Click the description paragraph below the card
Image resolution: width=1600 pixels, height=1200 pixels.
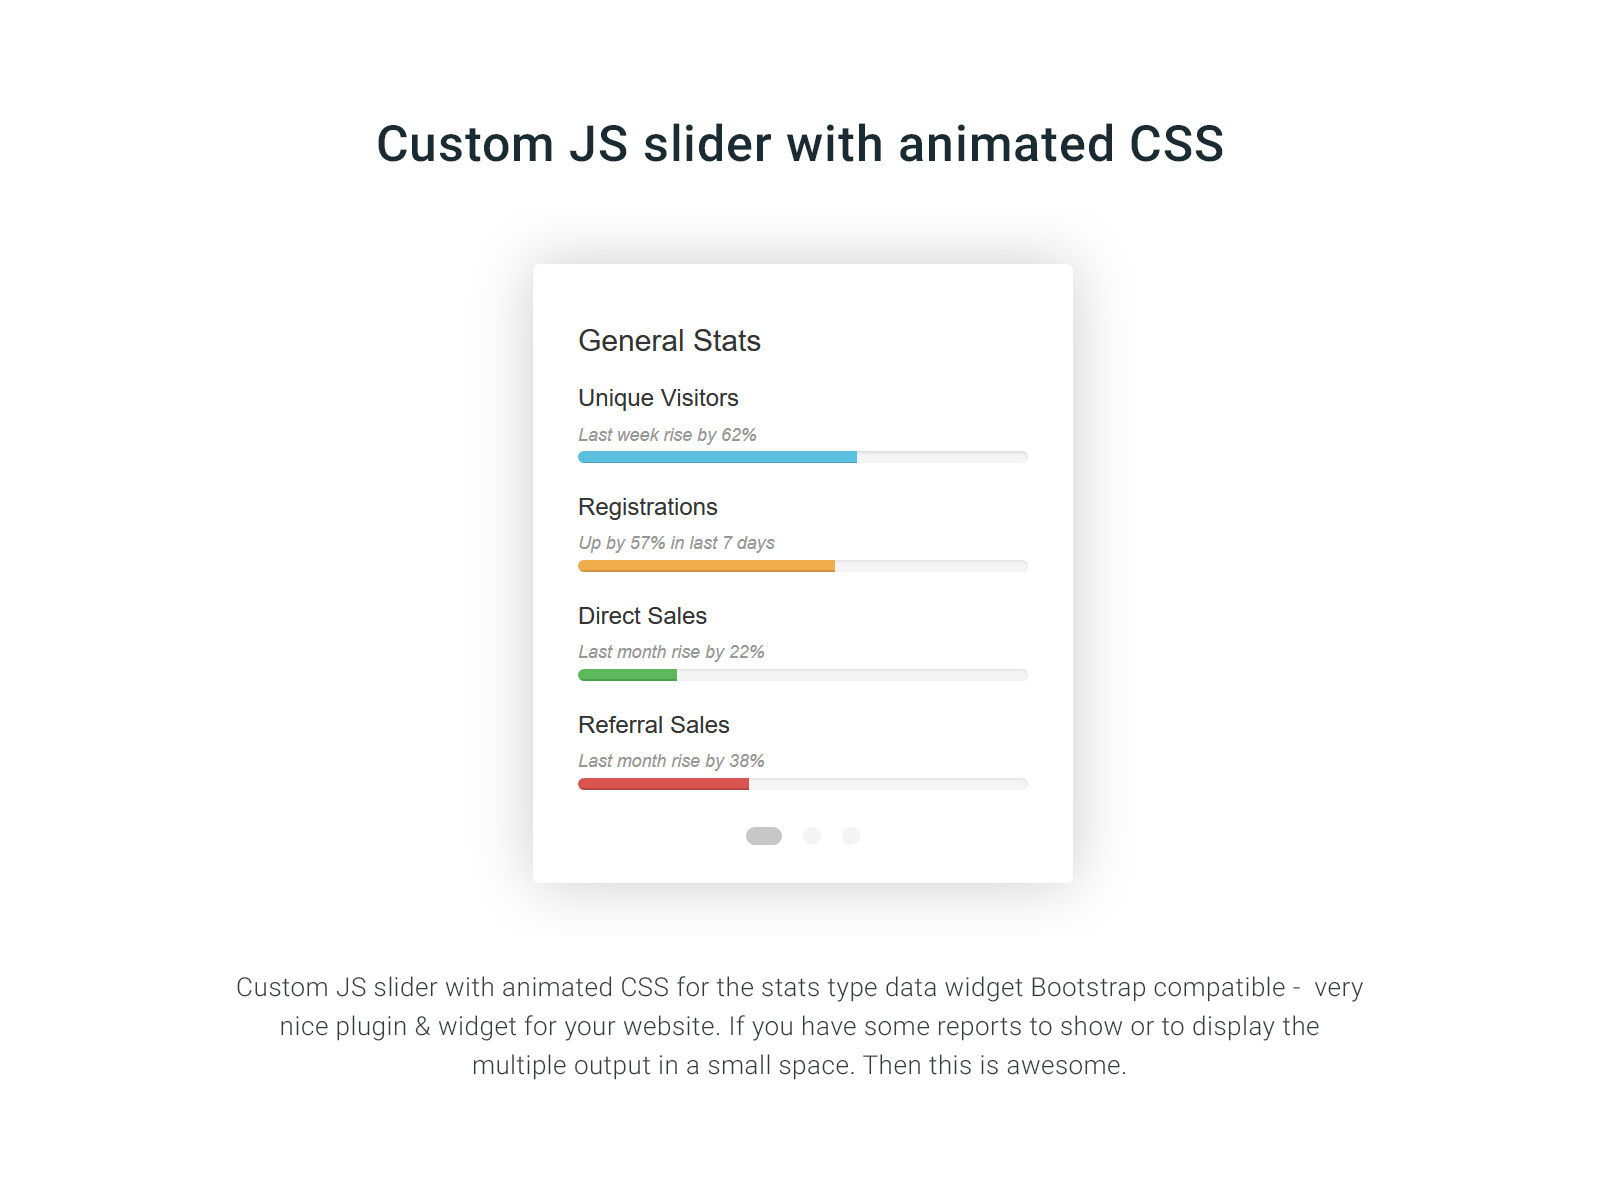tap(800, 1026)
